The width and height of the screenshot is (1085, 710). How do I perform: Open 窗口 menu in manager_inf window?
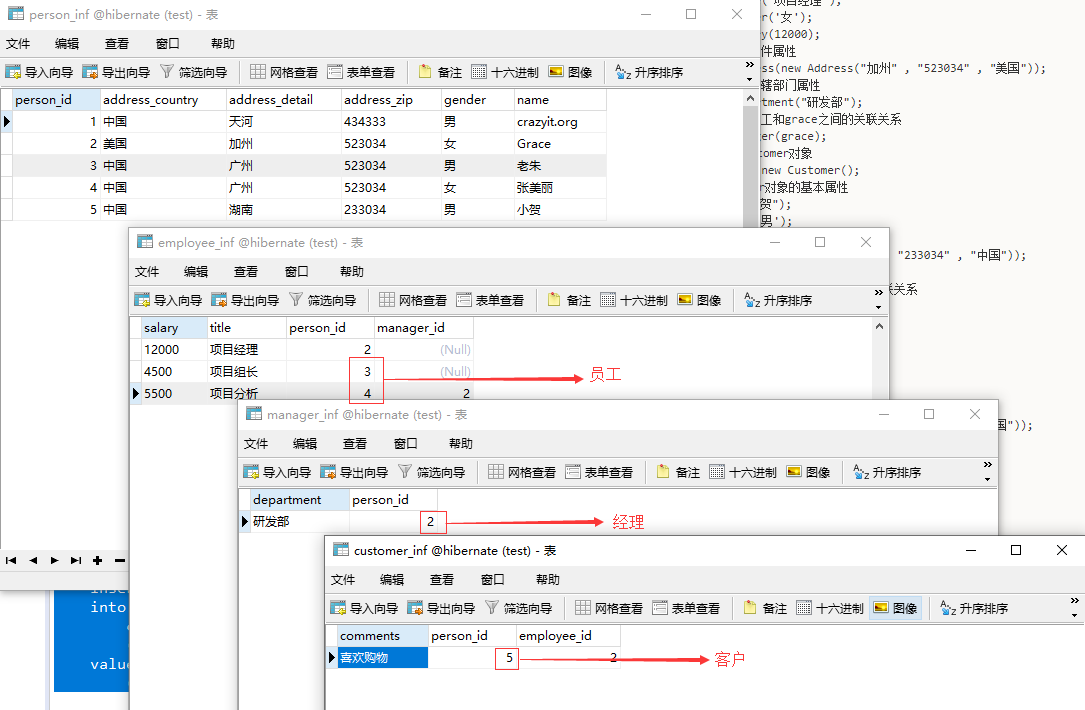(405, 444)
